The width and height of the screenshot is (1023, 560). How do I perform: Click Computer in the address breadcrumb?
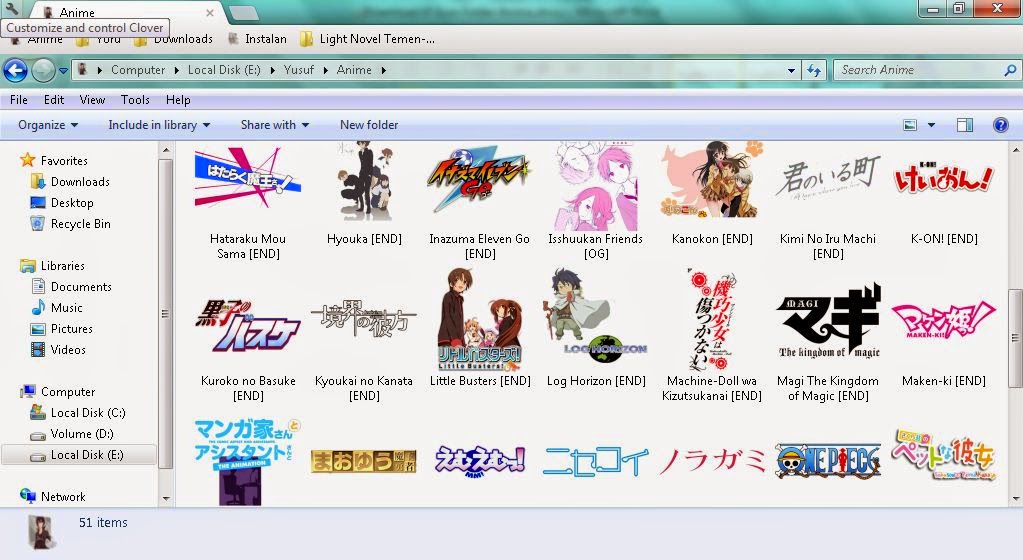pos(138,70)
